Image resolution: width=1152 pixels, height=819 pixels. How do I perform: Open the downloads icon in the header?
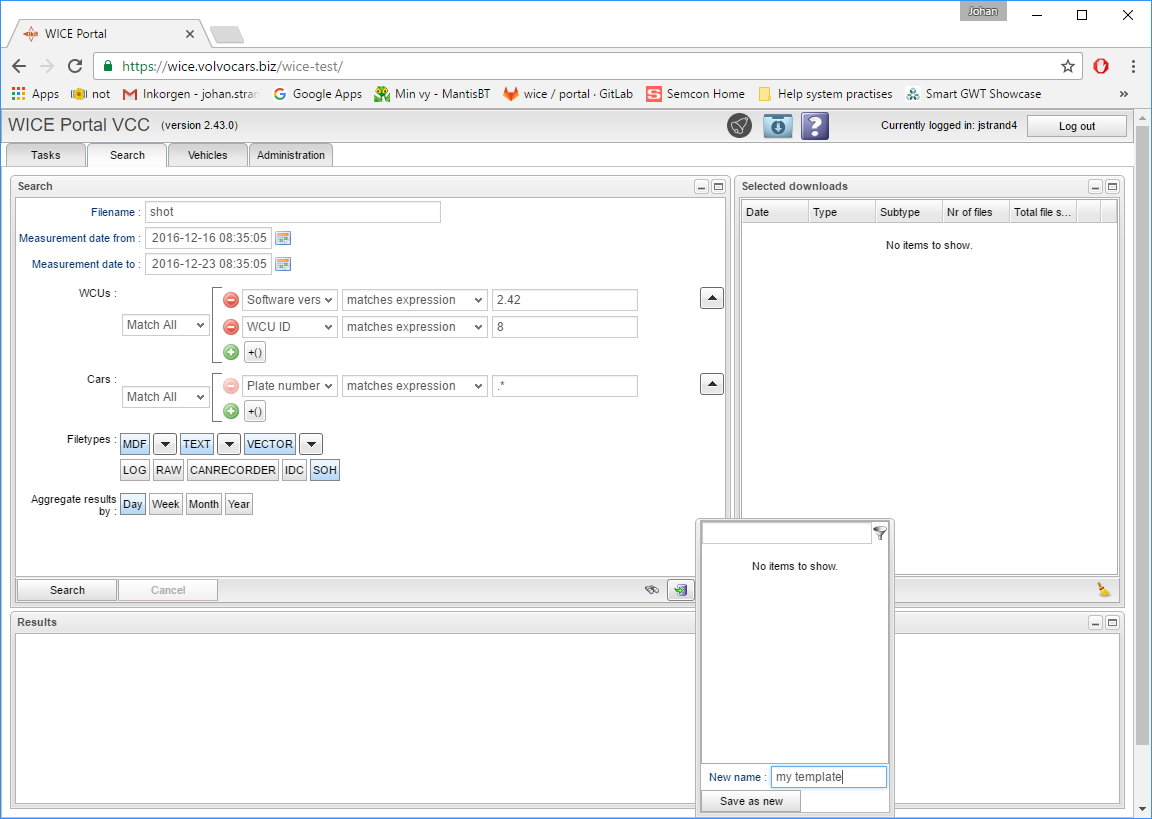(x=777, y=126)
